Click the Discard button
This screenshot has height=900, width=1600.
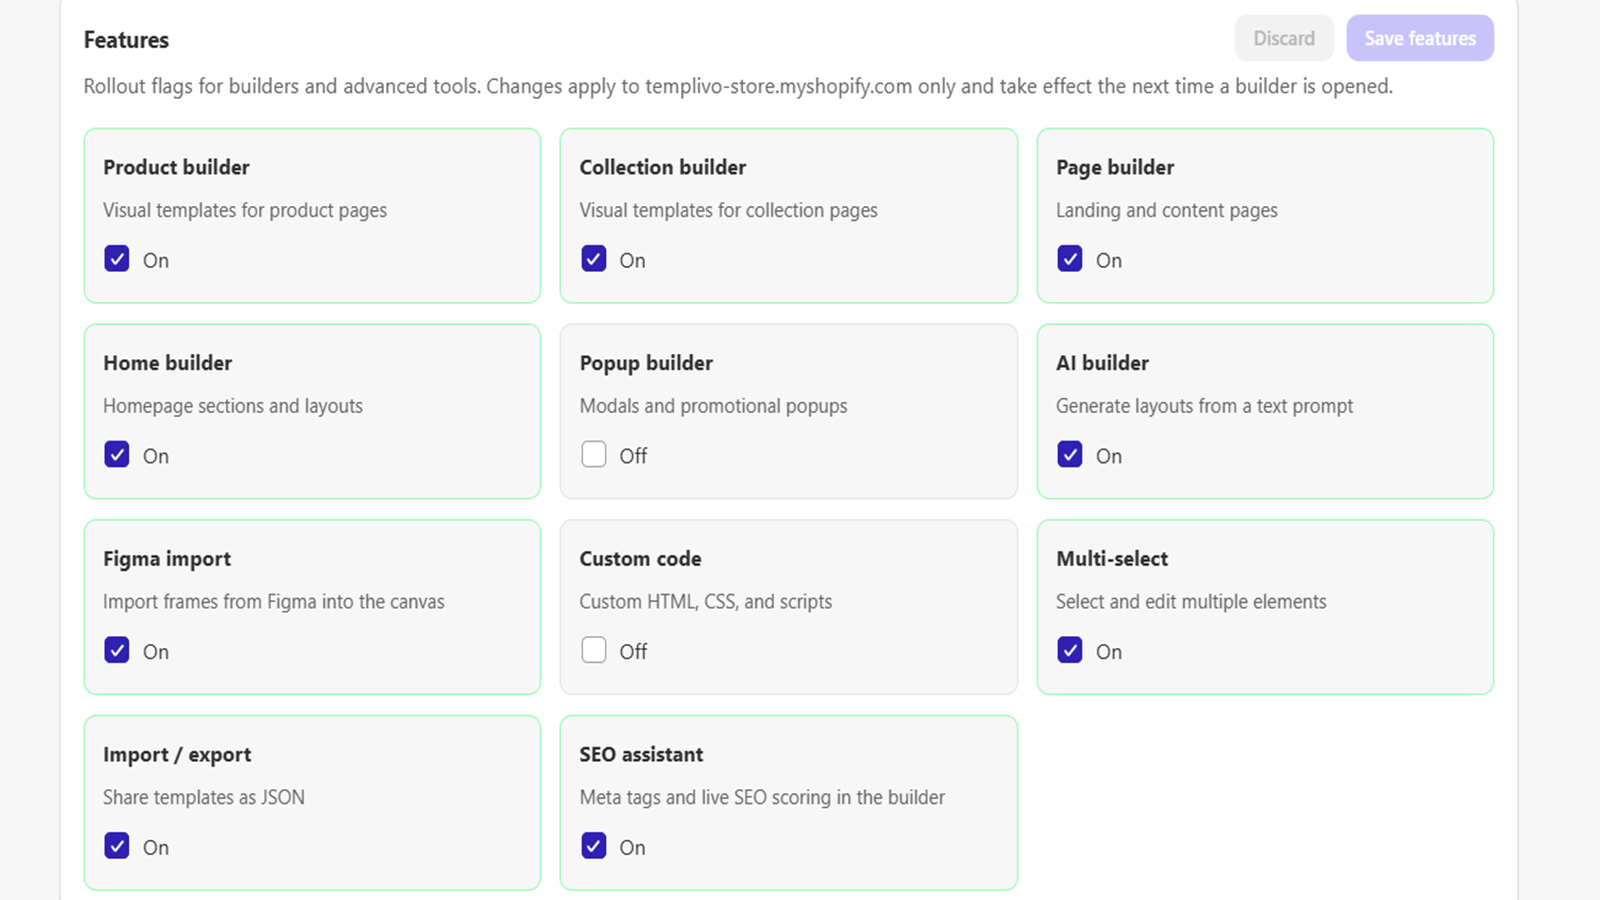click(x=1284, y=38)
